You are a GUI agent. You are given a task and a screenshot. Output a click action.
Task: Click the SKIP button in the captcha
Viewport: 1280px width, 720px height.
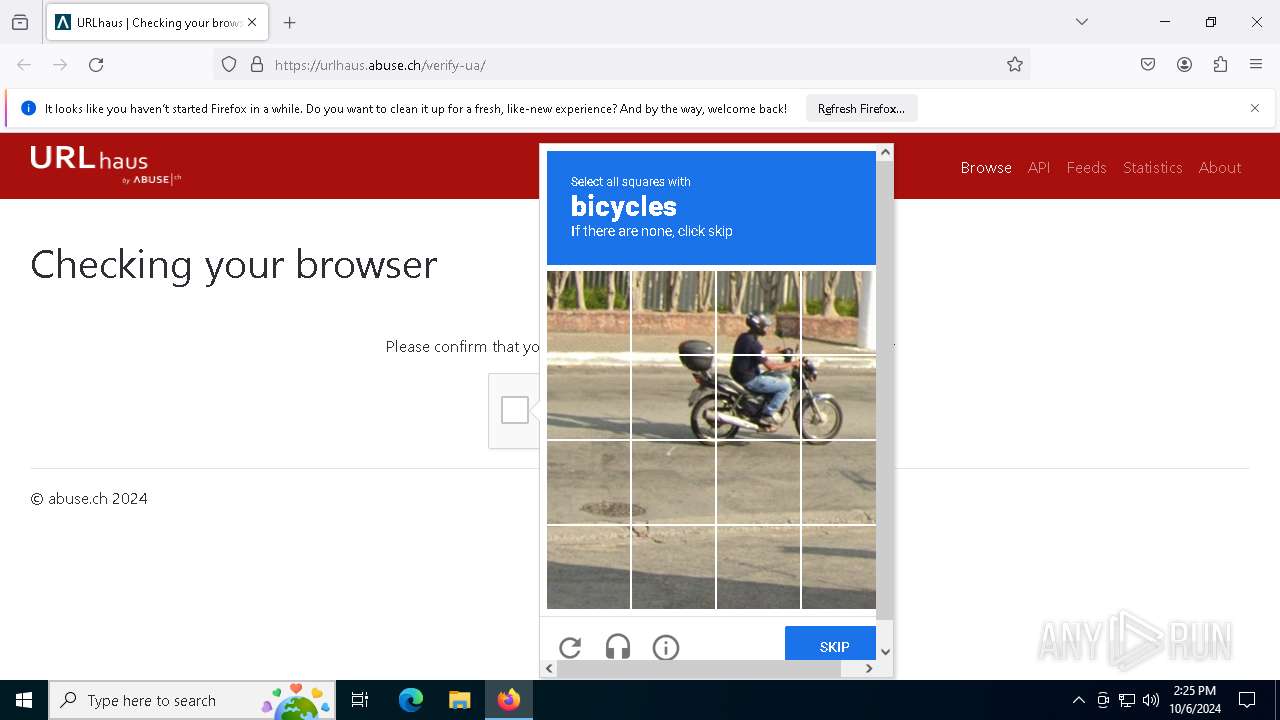tap(833, 644)
